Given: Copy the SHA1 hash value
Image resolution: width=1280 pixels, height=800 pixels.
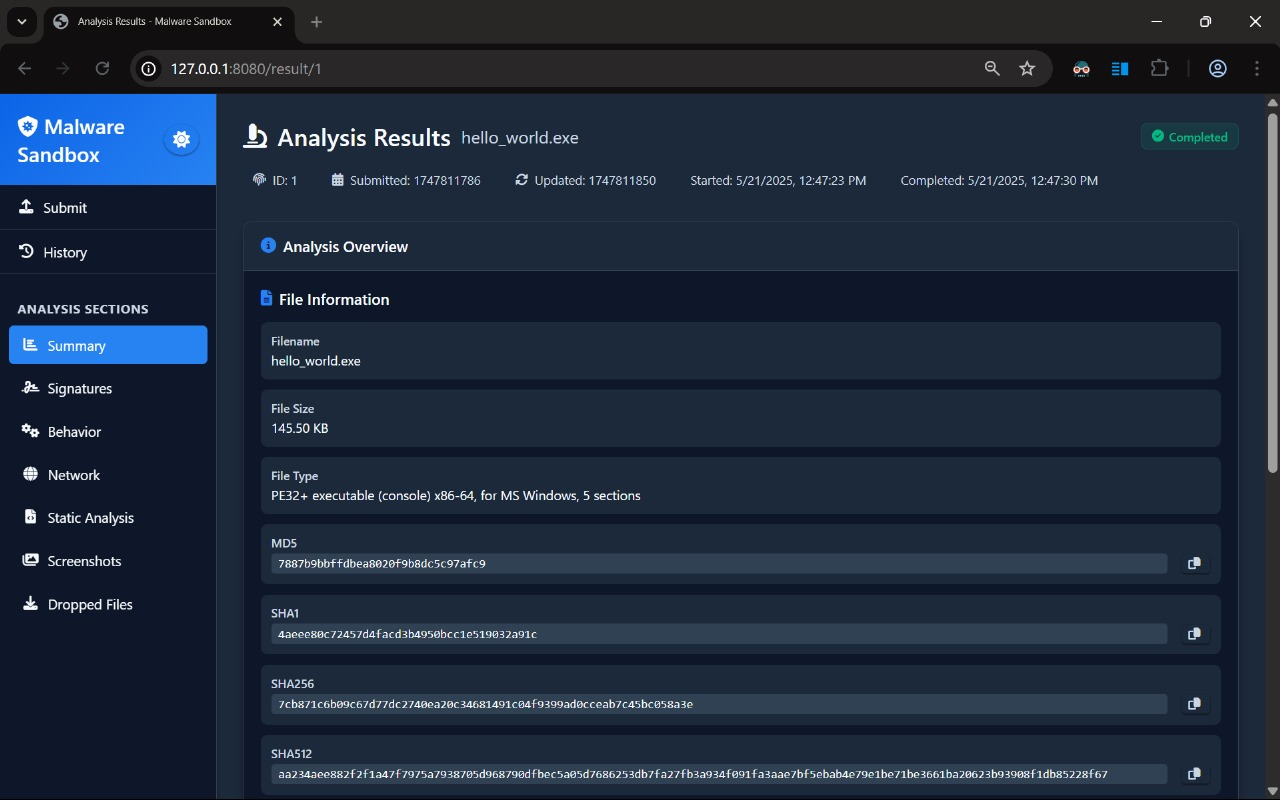Looking at the screenshot, I should click(1194, 634).
